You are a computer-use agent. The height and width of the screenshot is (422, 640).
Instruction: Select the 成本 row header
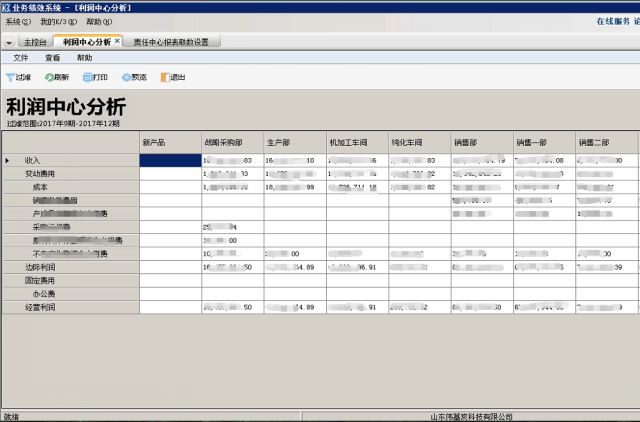point(71,187)
